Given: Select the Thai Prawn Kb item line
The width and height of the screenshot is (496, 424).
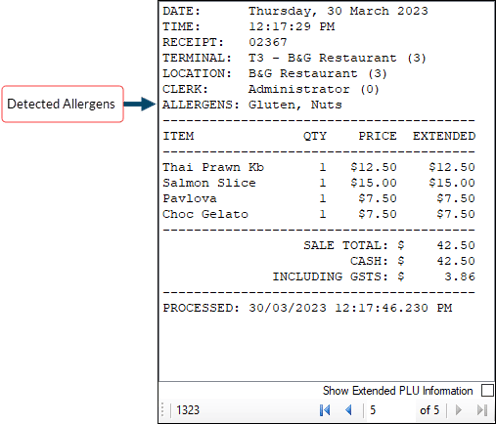Looking at the screenshot, I should 319,167.
